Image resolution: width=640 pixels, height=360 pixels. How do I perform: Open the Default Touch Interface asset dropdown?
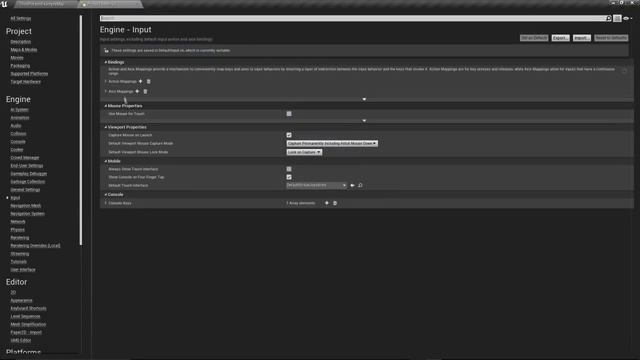[x=316, y=185]
